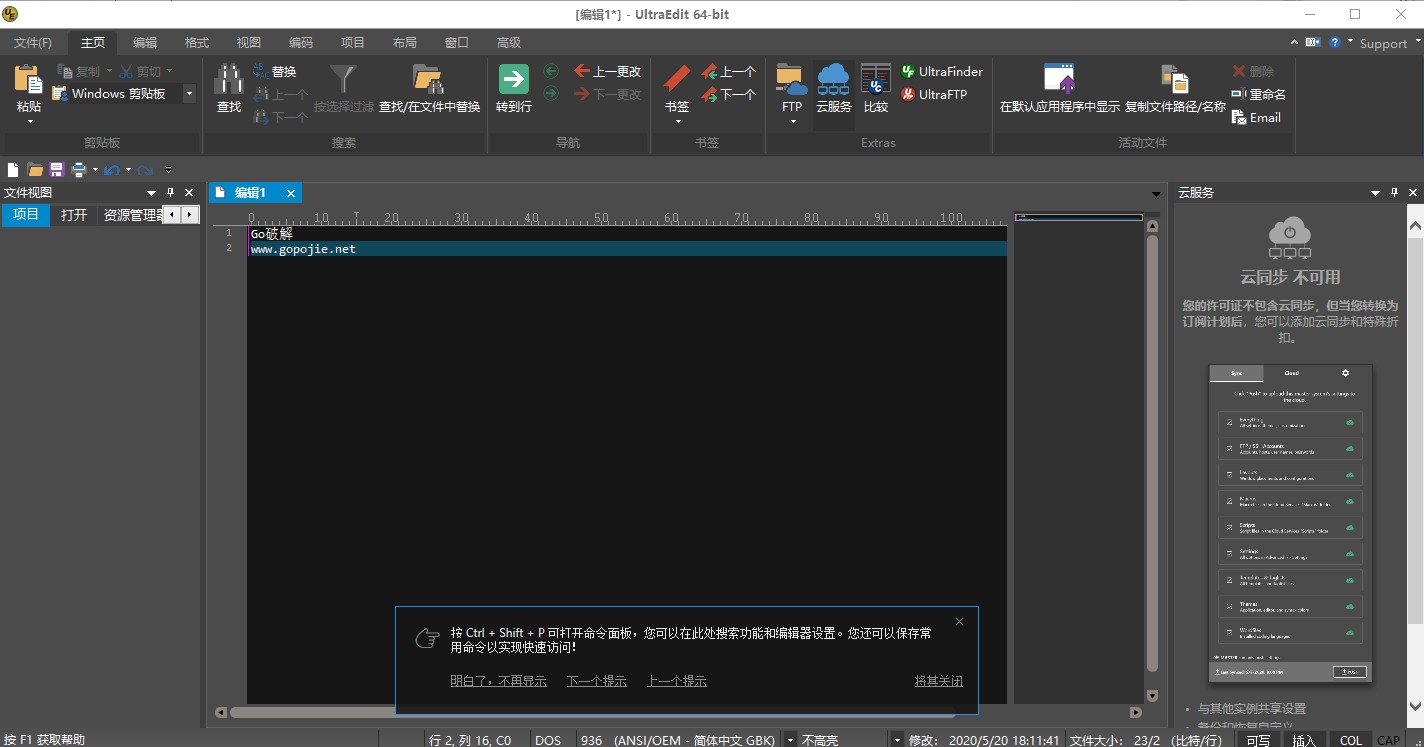Open the Undo history dropdown arrow
The image size is (1424, 747).
tap(128, 170)
